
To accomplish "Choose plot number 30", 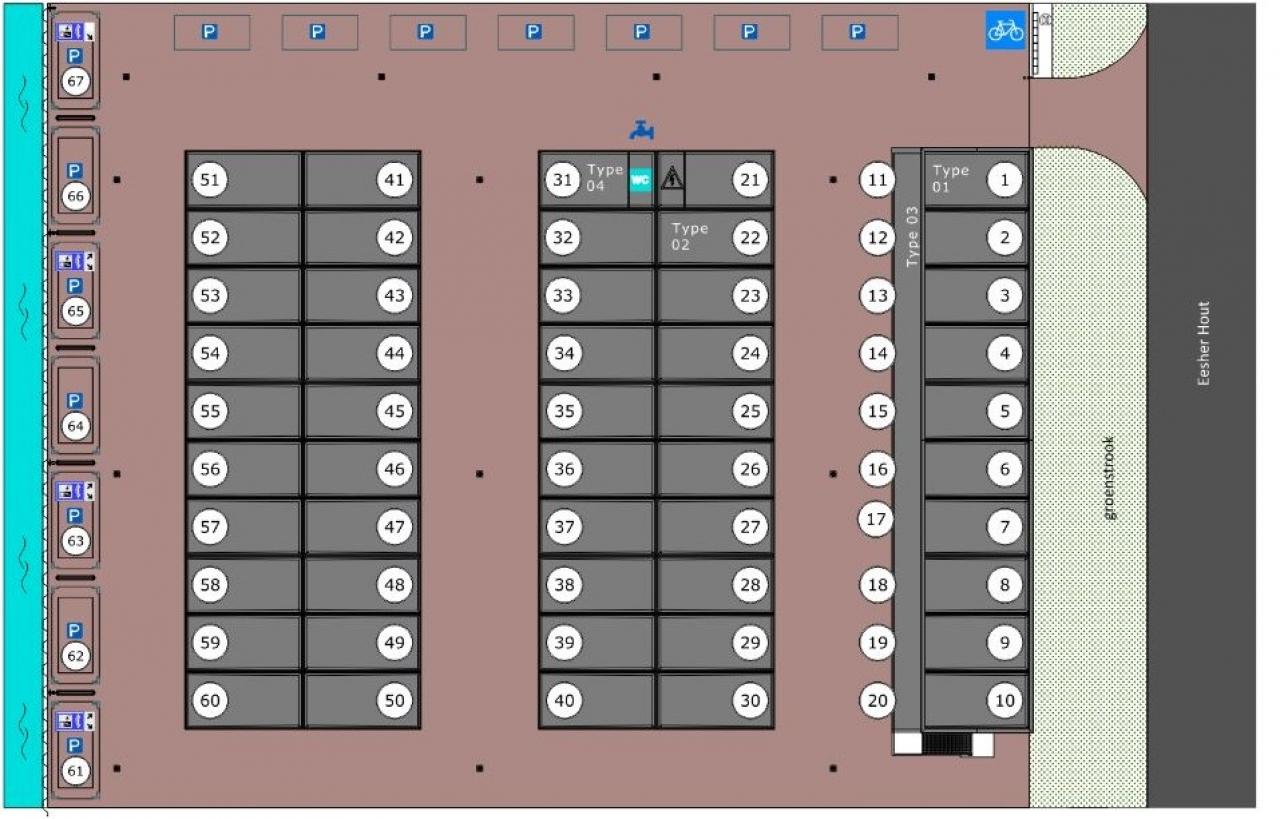I will pyautogui.click(x=750, y=701).
